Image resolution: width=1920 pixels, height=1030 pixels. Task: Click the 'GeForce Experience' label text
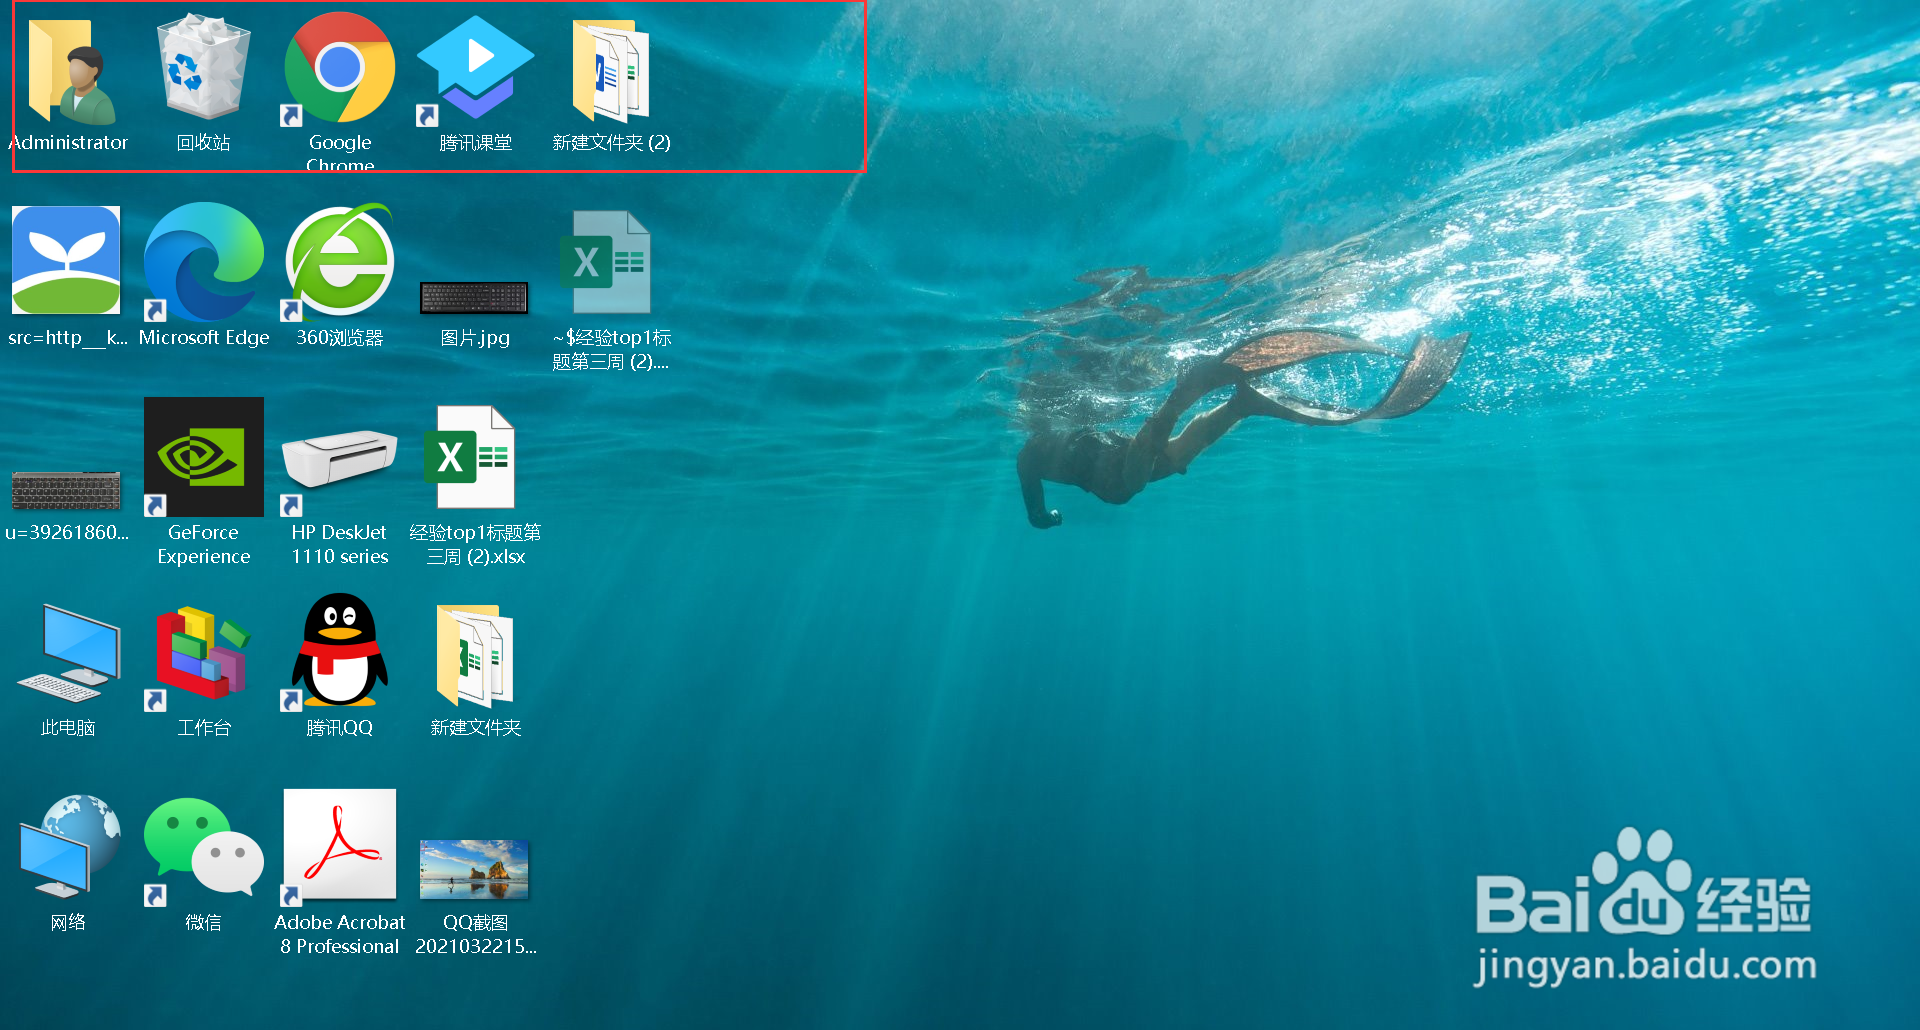(x=204, y=545)
